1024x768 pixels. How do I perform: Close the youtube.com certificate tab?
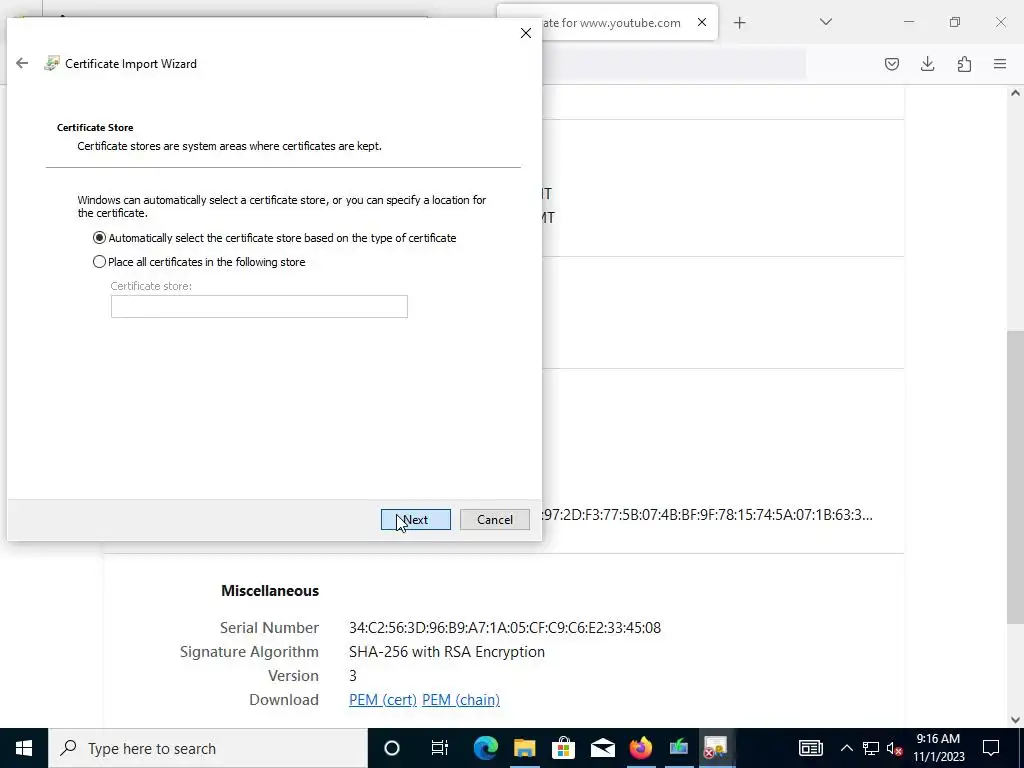[x=702, y=22]
